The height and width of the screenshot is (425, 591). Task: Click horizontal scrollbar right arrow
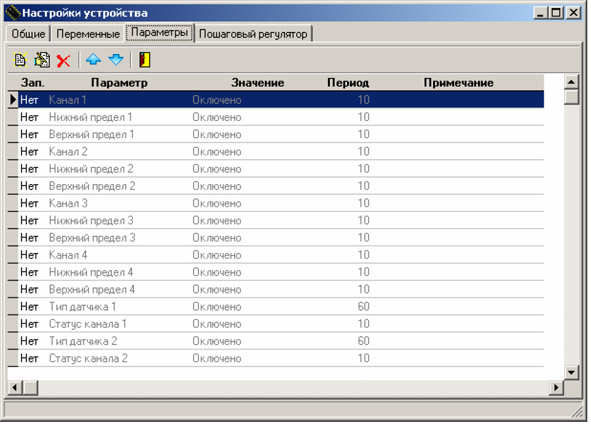556,387
